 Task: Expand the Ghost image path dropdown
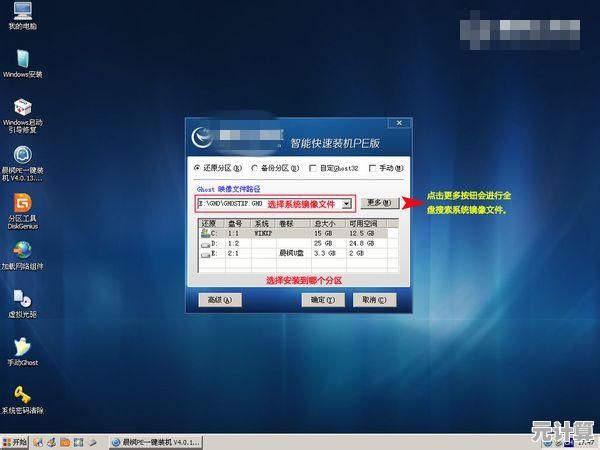pyautogui.click(x=346, y=203)
